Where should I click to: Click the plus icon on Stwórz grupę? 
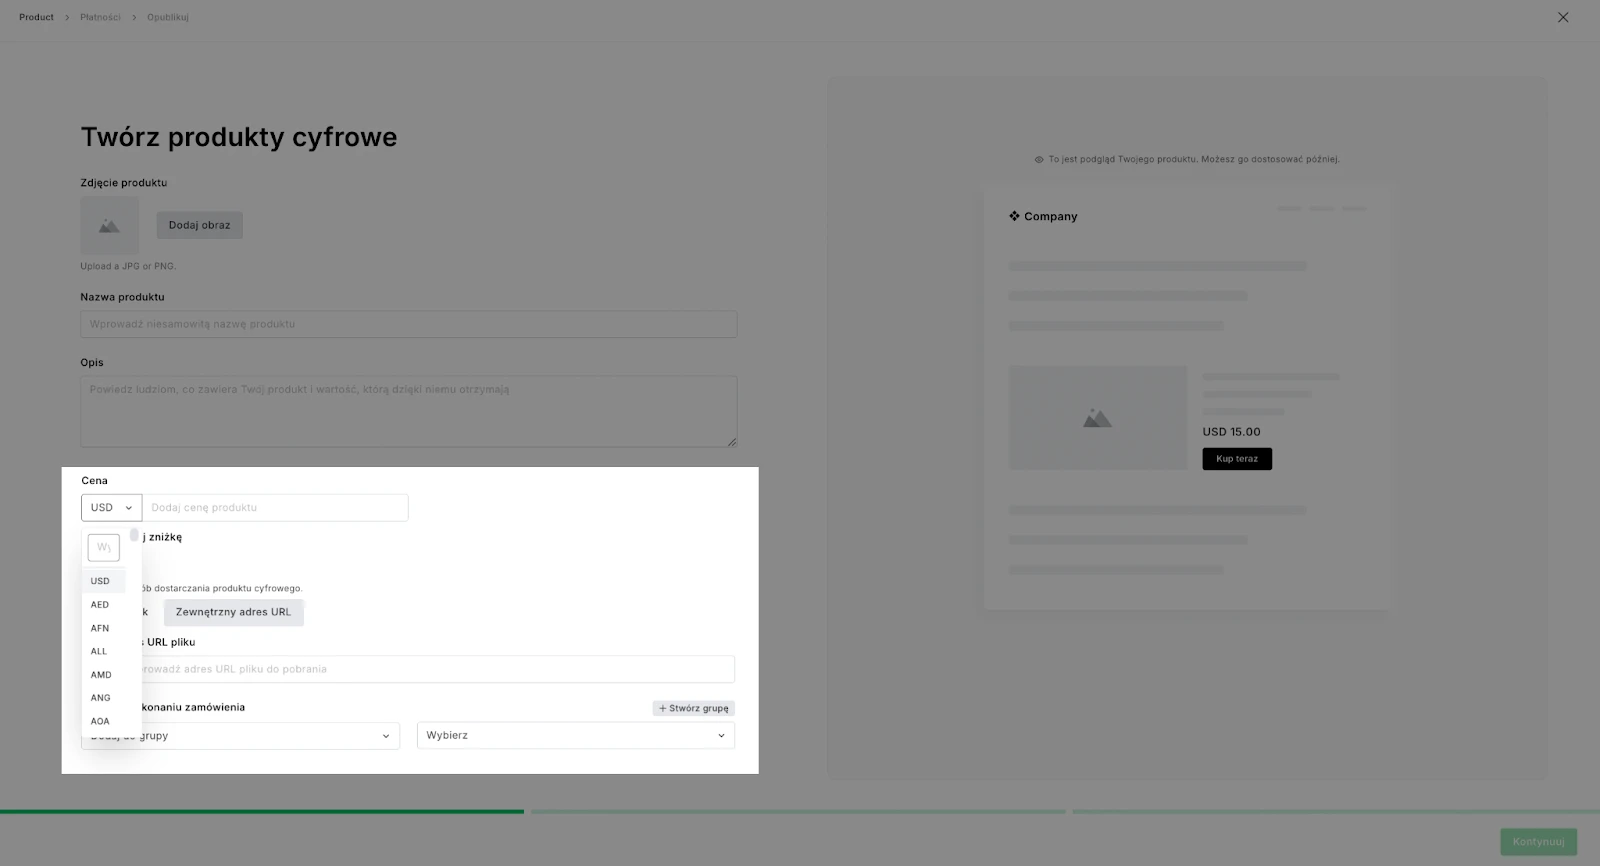click(662, 708)
